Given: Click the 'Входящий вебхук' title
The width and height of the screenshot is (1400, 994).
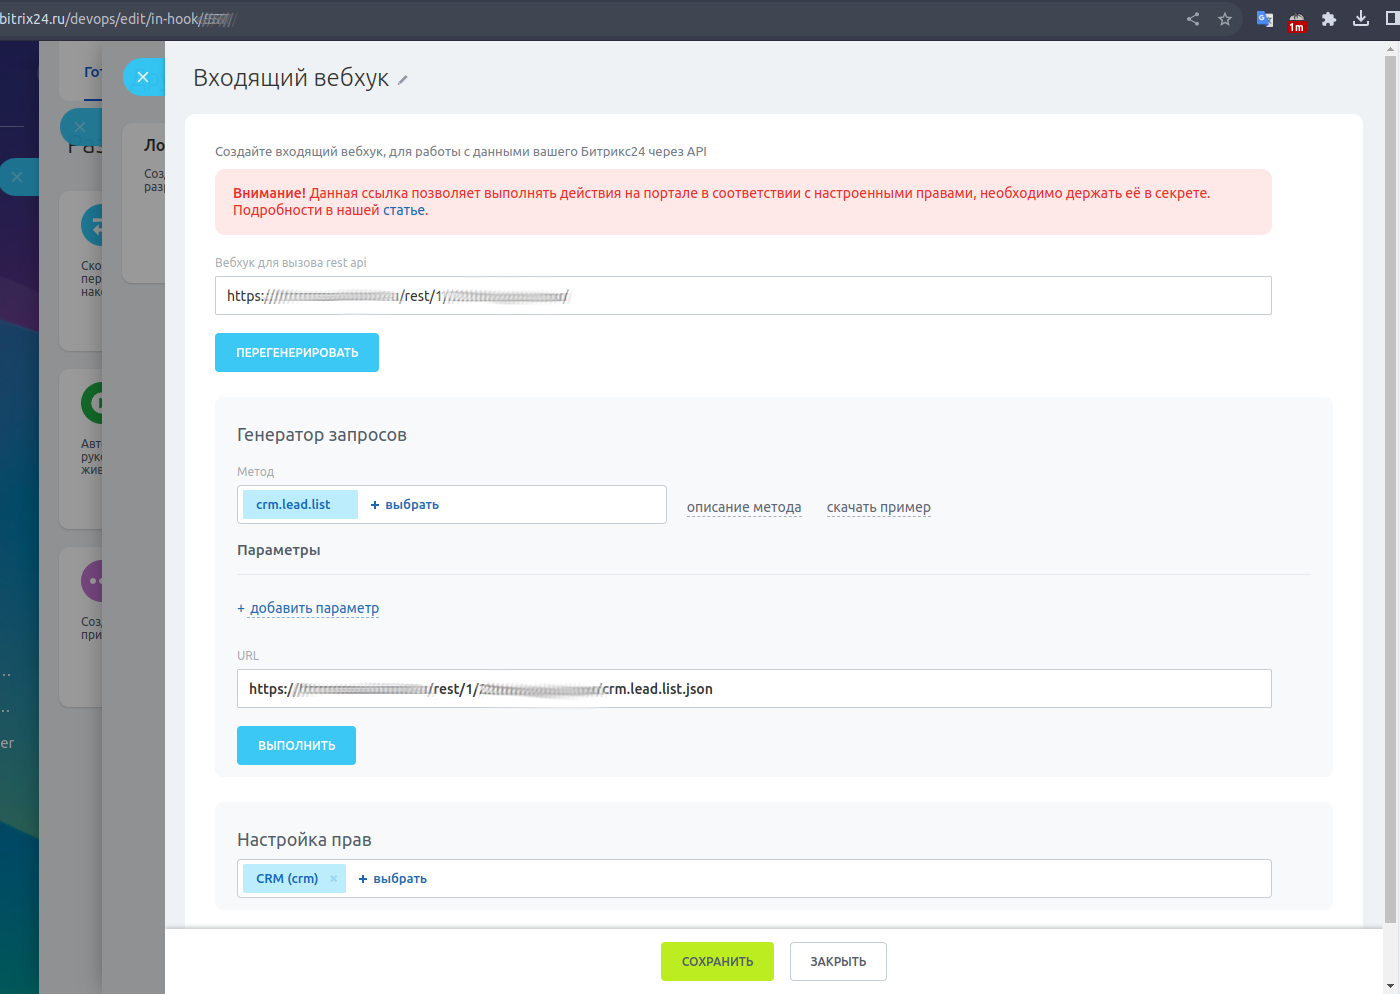Looking at the screenshot, I should 291,78.
